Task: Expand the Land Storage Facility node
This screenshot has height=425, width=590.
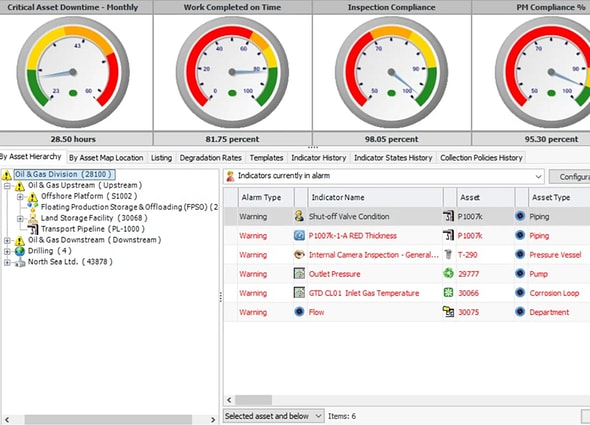Action: 20,218
